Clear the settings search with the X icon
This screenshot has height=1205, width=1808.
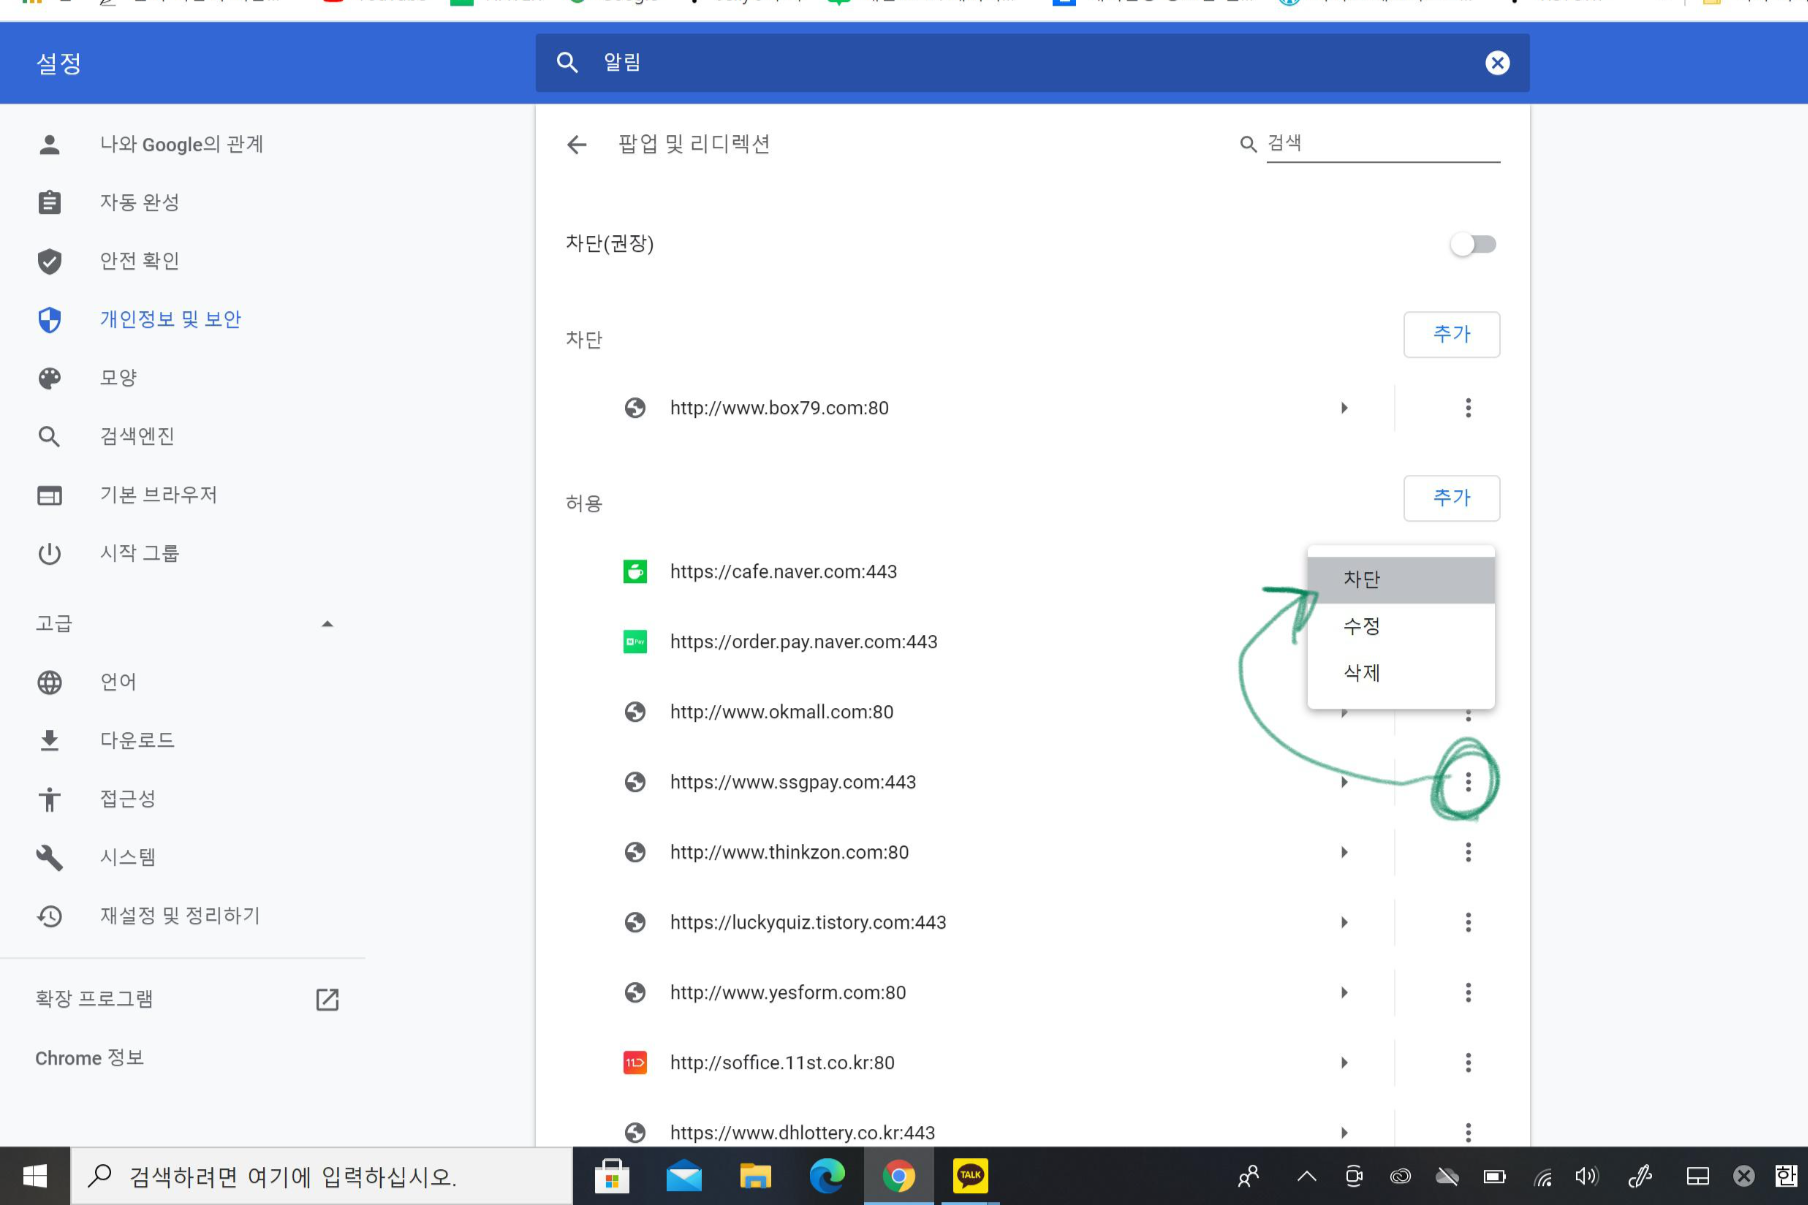pyautogui.click(x=1497, y=63)
